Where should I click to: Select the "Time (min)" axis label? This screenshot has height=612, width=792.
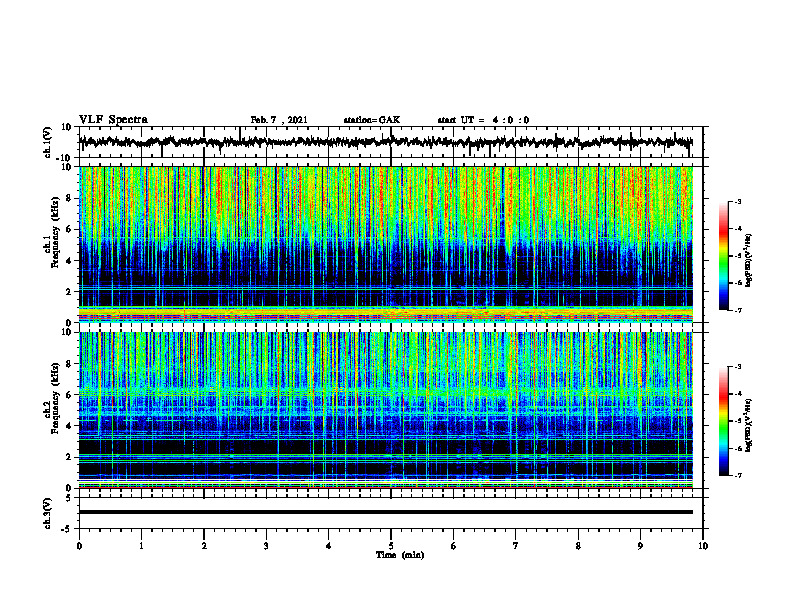(x=400, y=555)
